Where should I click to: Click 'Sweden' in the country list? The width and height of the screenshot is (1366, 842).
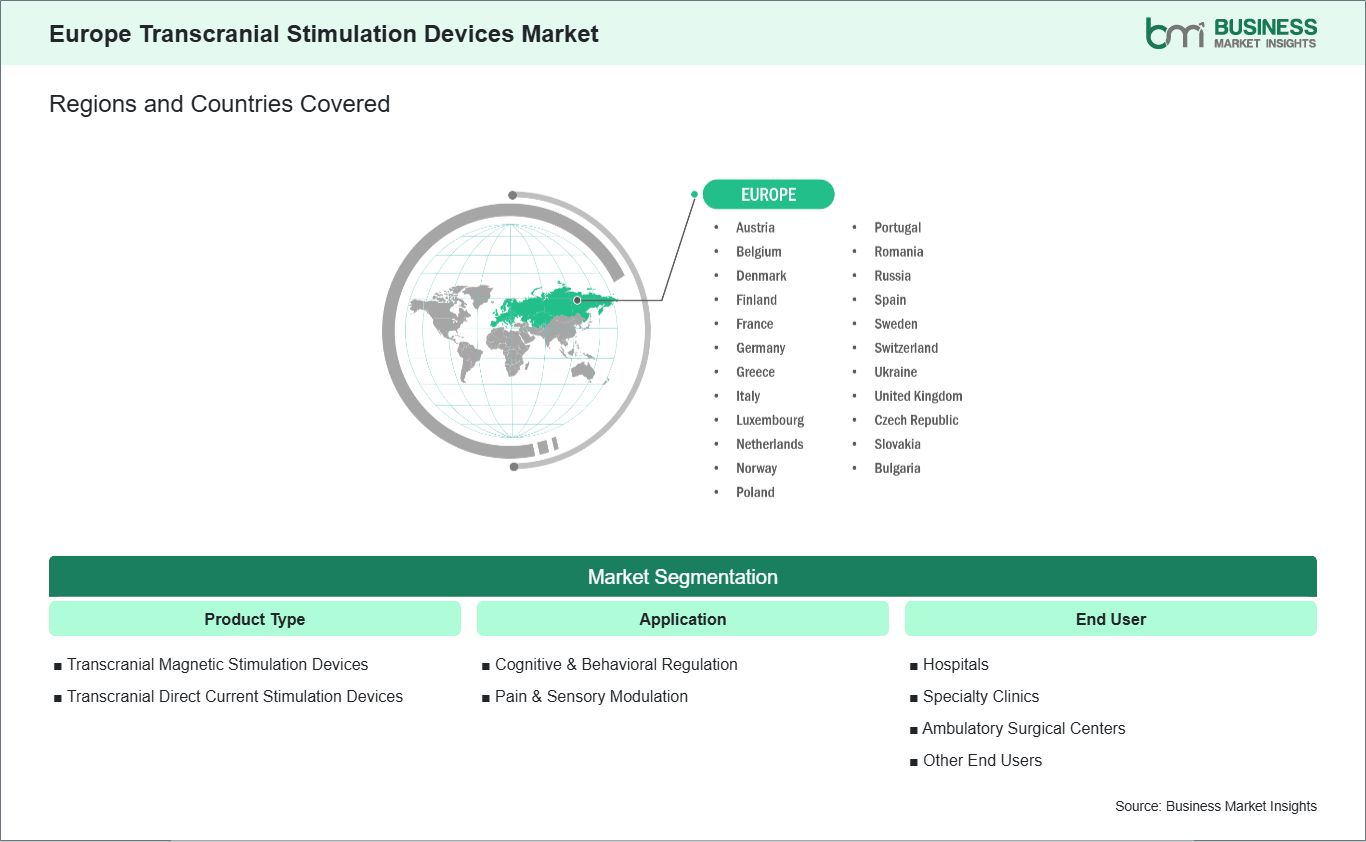pos(896,324)
